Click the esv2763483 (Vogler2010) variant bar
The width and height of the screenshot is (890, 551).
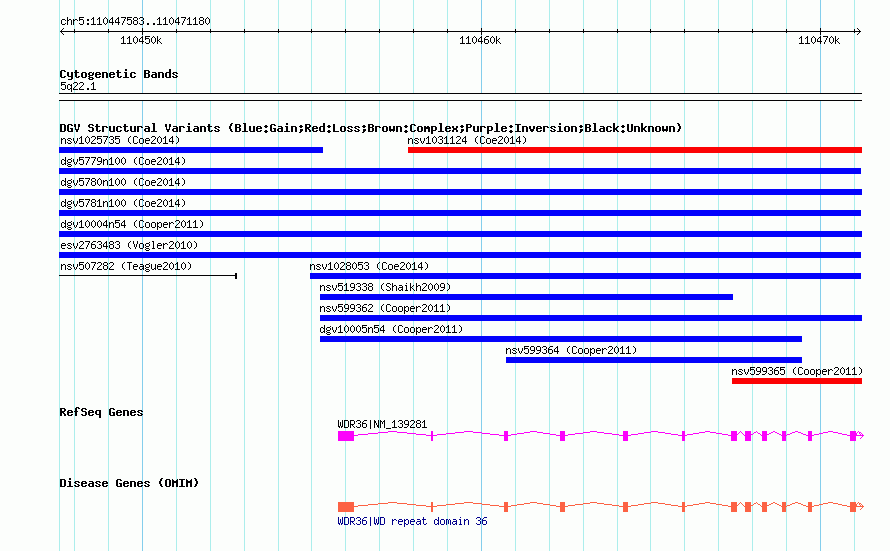coord(460,255)
